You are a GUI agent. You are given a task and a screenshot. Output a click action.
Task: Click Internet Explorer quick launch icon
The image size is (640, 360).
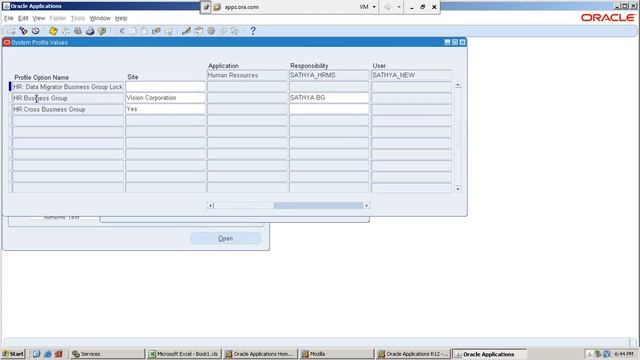[x=47, y=354]
